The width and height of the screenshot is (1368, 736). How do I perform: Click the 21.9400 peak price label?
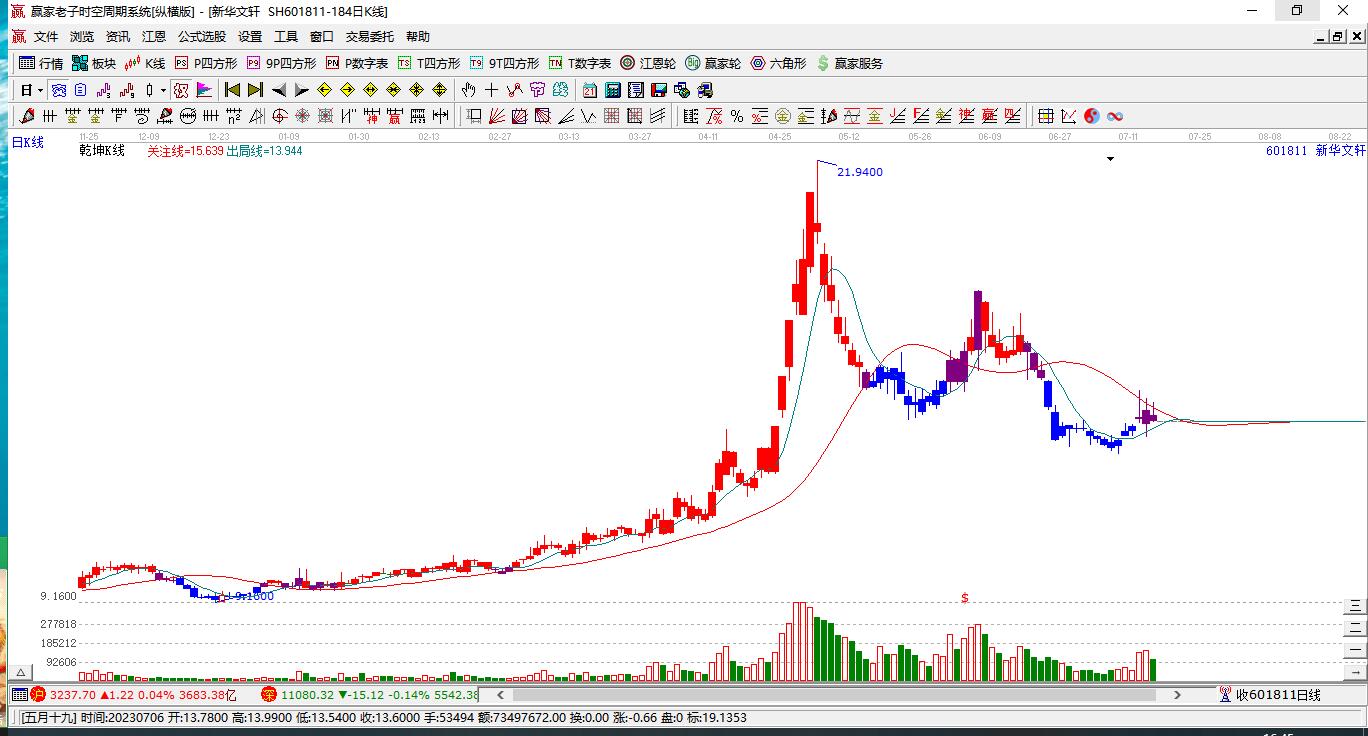point(860,172)
